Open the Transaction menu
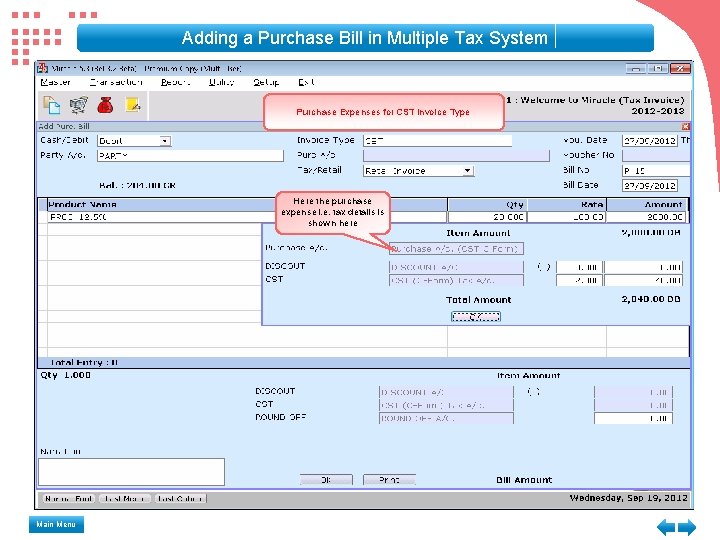The image size is (720, 540). 116,82
